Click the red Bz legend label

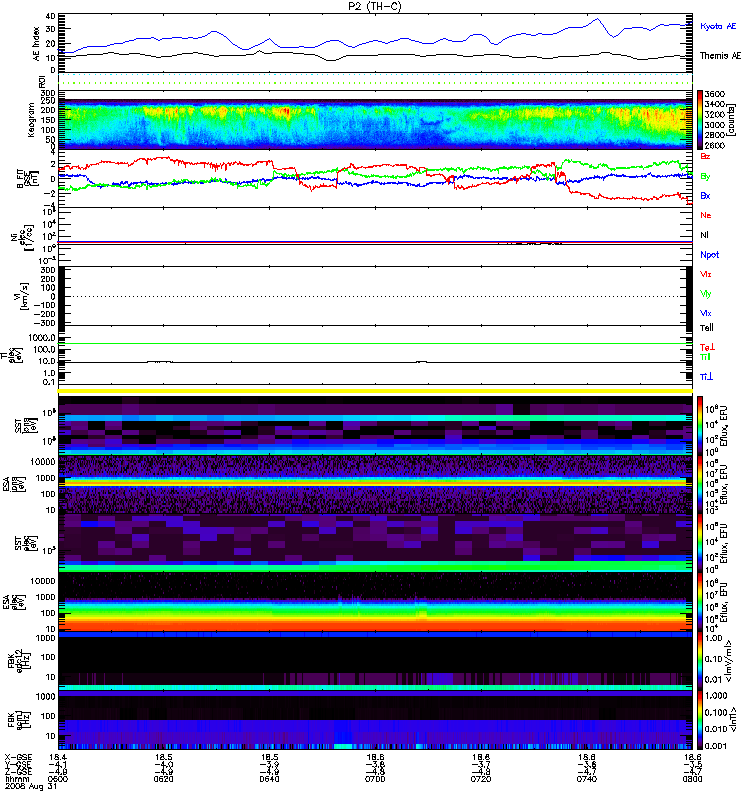pyautogui.click(x=705, y=156)
